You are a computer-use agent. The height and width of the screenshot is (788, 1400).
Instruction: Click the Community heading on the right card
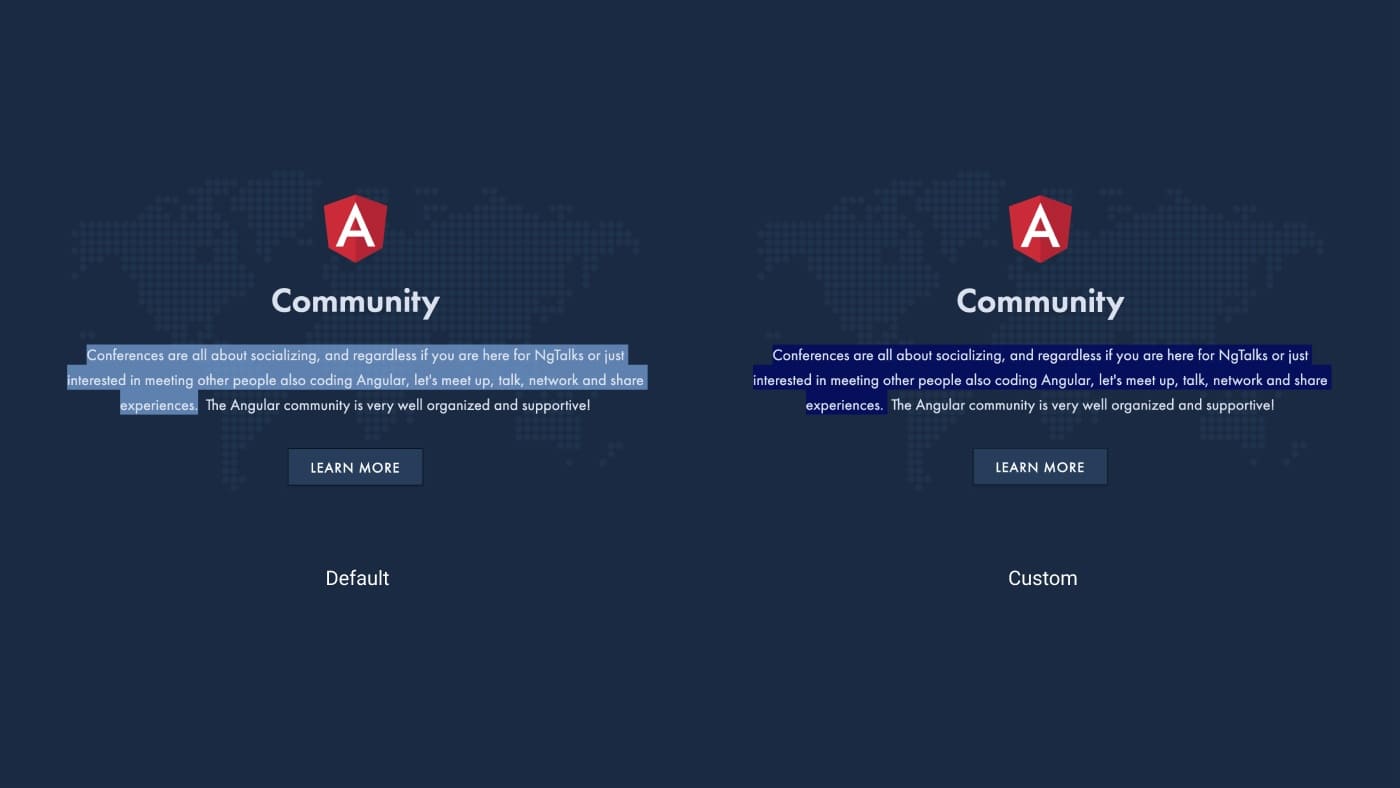pos(1040,301)
